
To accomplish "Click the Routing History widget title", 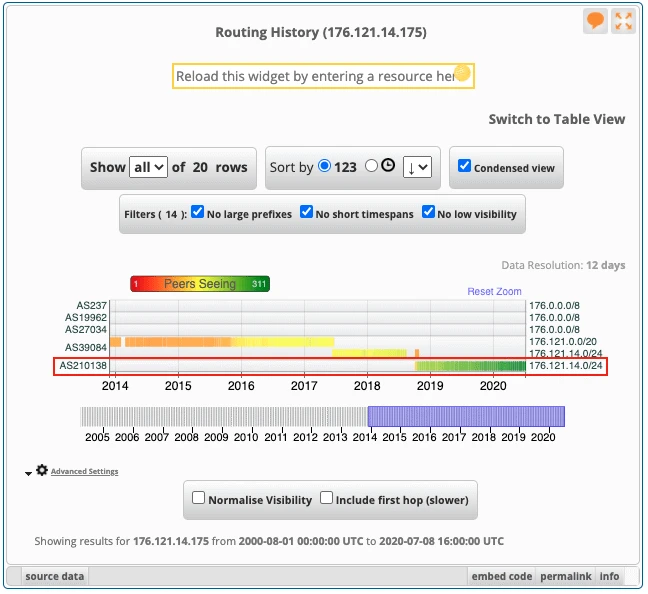I will [321, 32].
